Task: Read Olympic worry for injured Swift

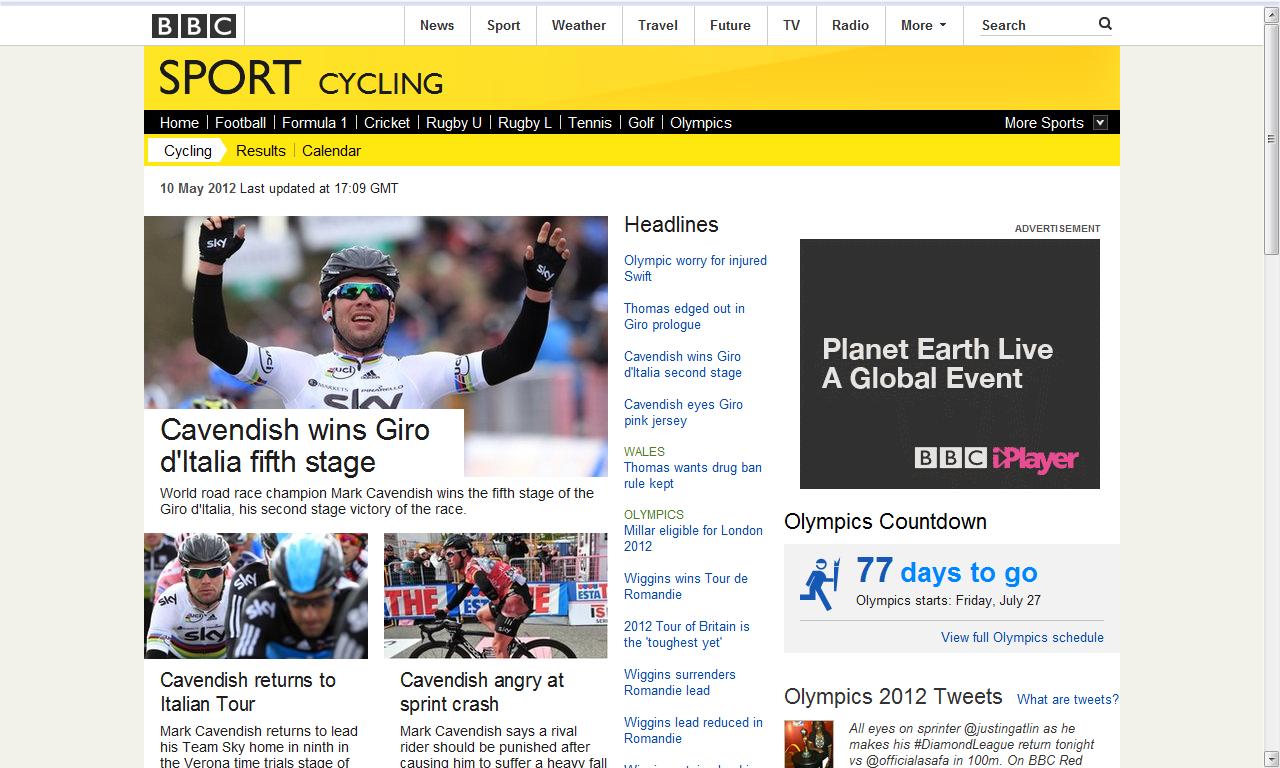Action: [x=695, y=268]
